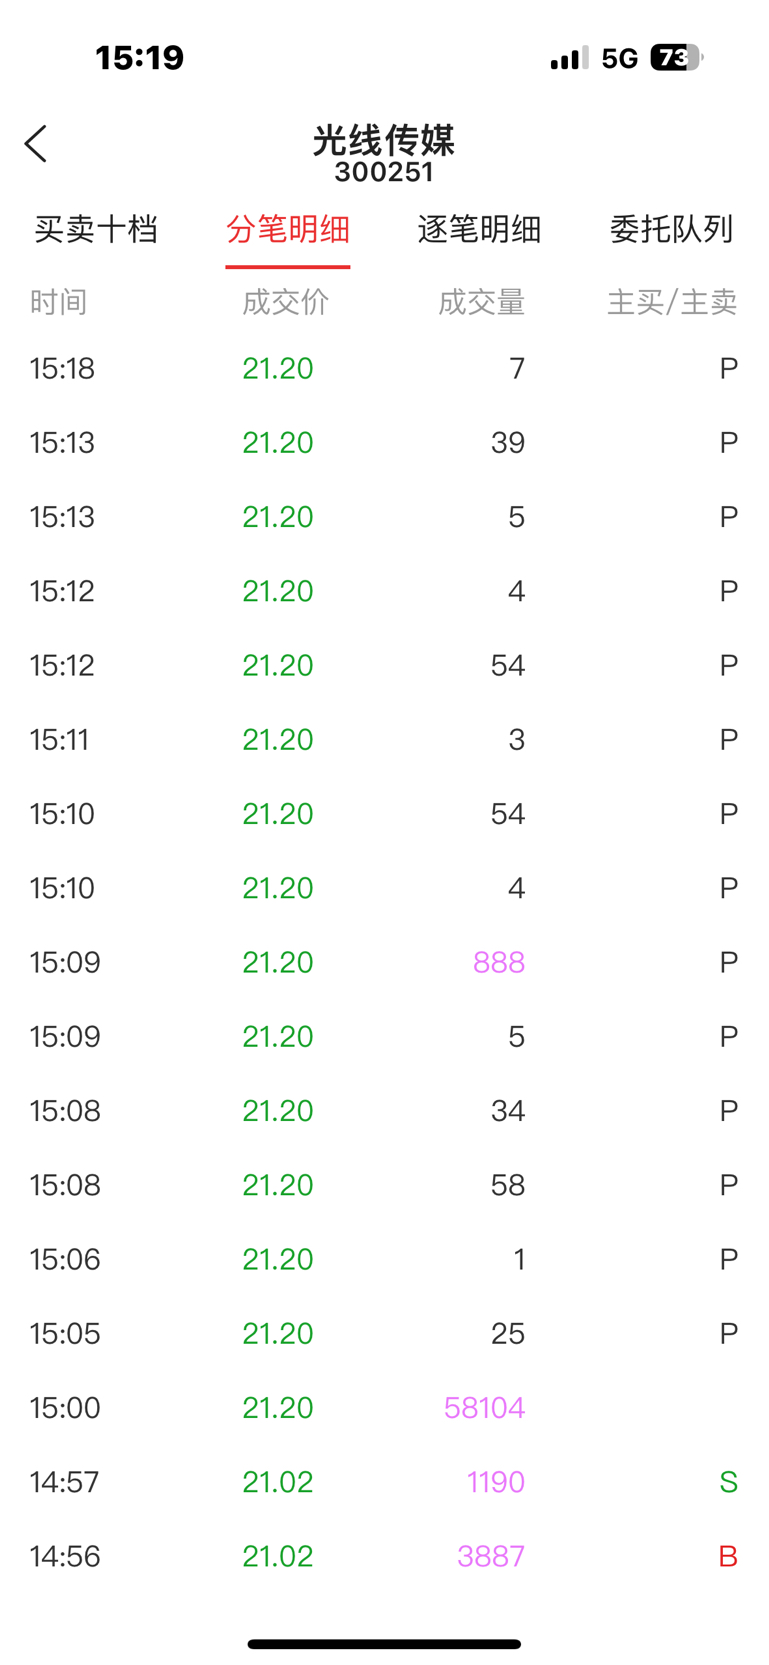Screen dimensions: 769x1665
Task: Click the 时间 column header
Action: click(59, 302)
